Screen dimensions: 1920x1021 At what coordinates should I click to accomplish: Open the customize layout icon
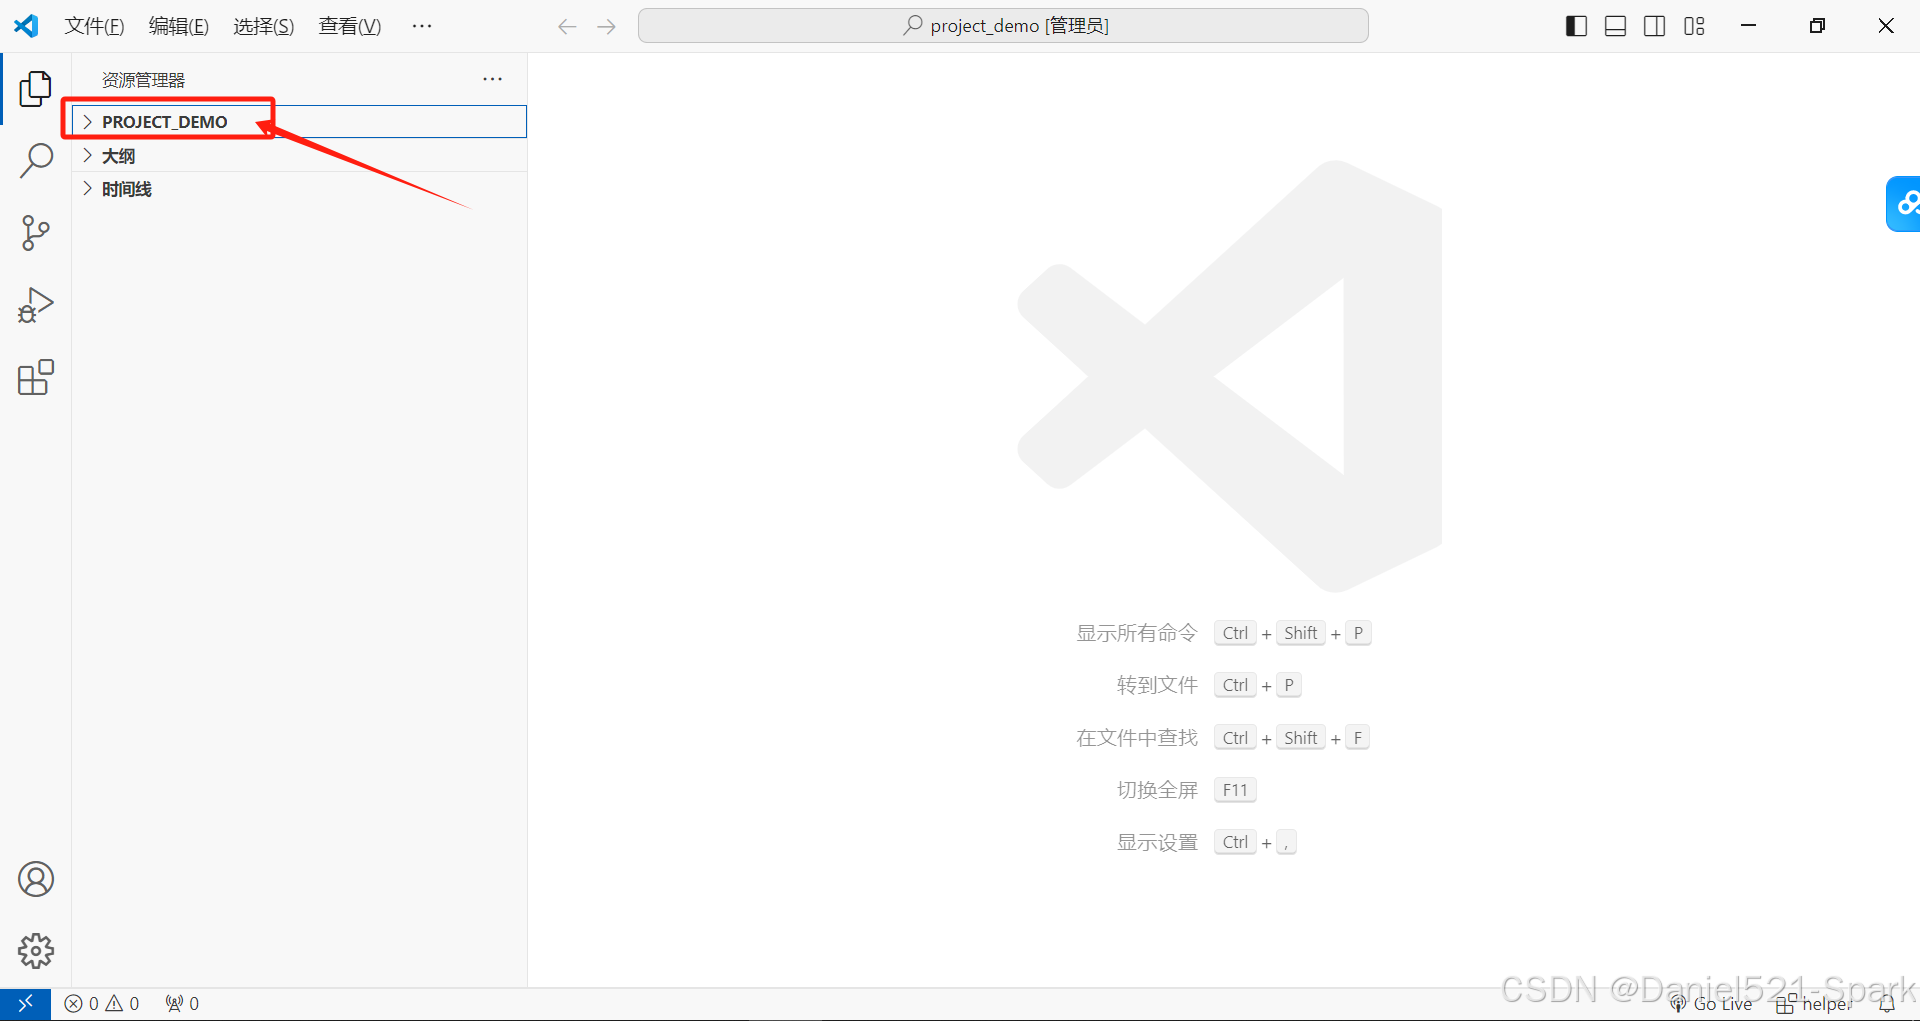[1694, 26]
